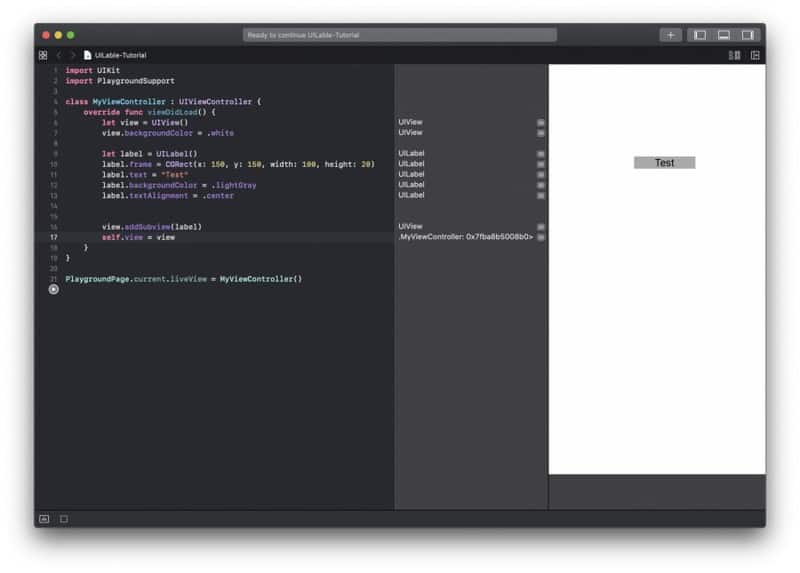The width and height of the screenshot is (800, 573).
Task: Toggle the right inspector panel
Action: coord(747,35)
